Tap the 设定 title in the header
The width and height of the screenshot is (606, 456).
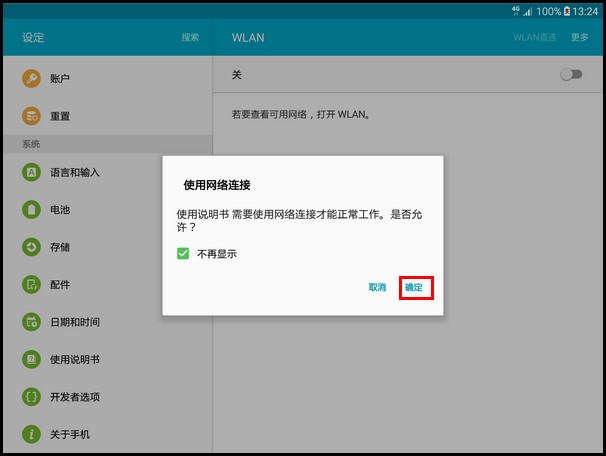[33, 37]
